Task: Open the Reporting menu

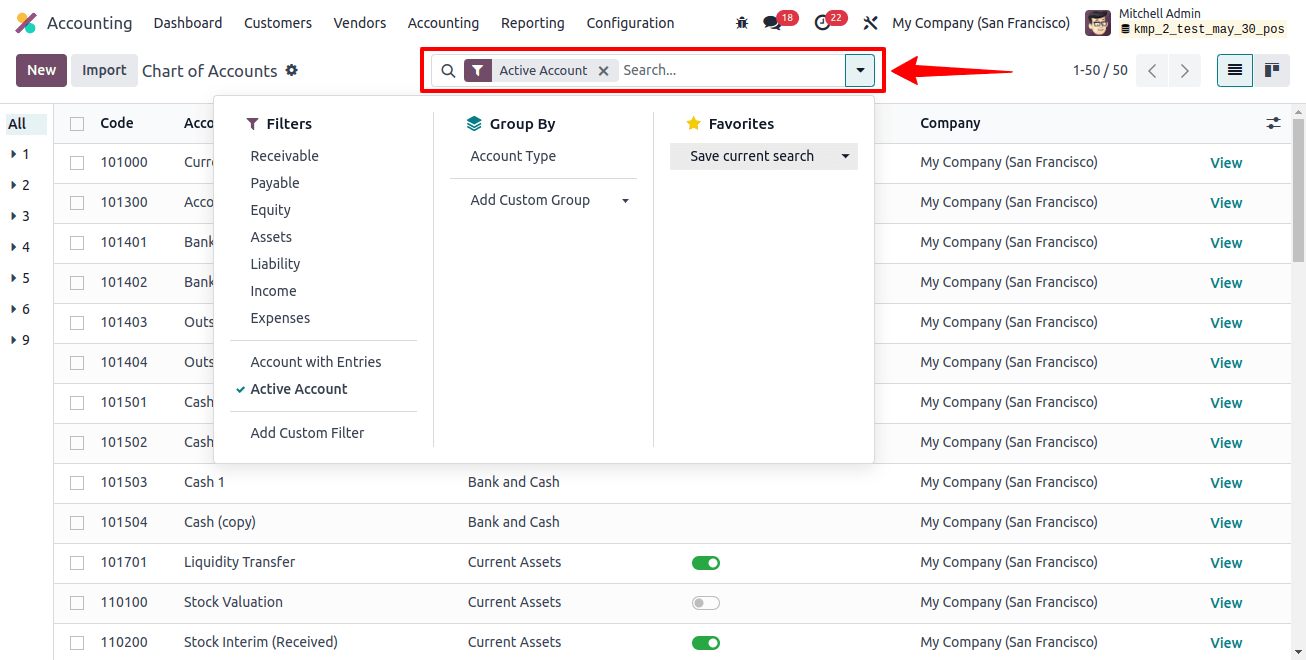Action: [x=533, y=23]
